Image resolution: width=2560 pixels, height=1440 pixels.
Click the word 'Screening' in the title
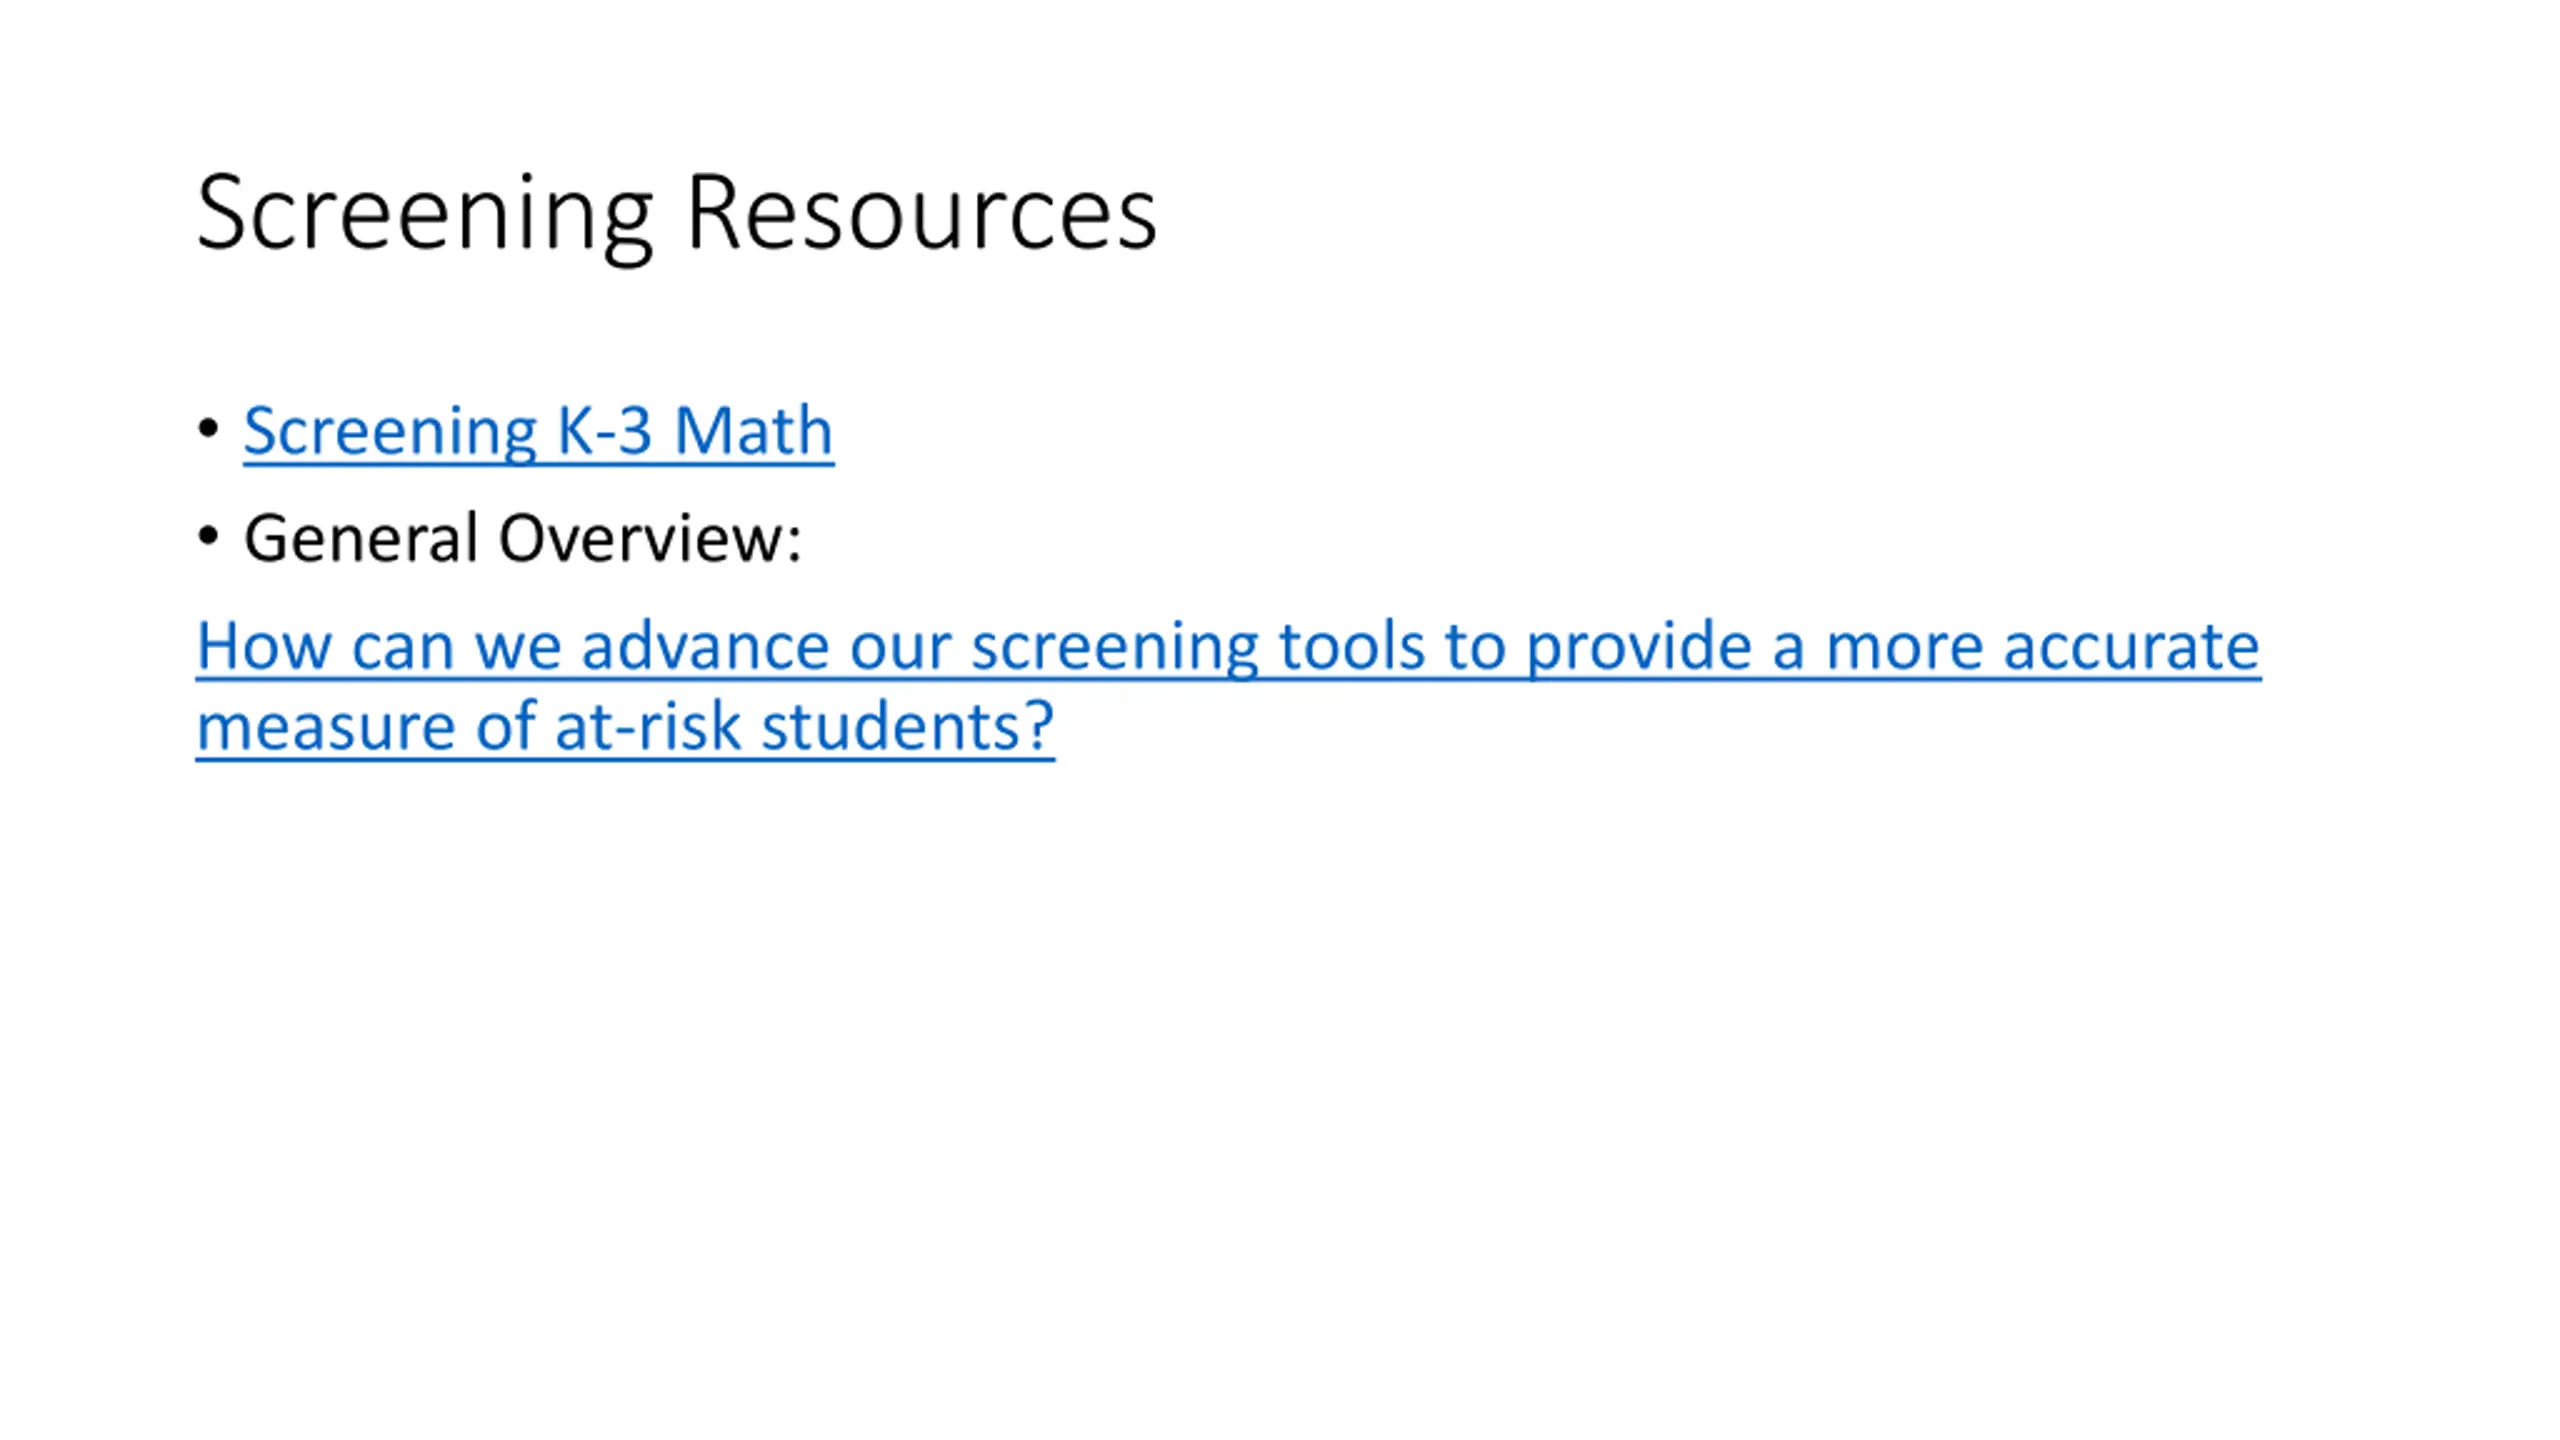pos(425,213)
